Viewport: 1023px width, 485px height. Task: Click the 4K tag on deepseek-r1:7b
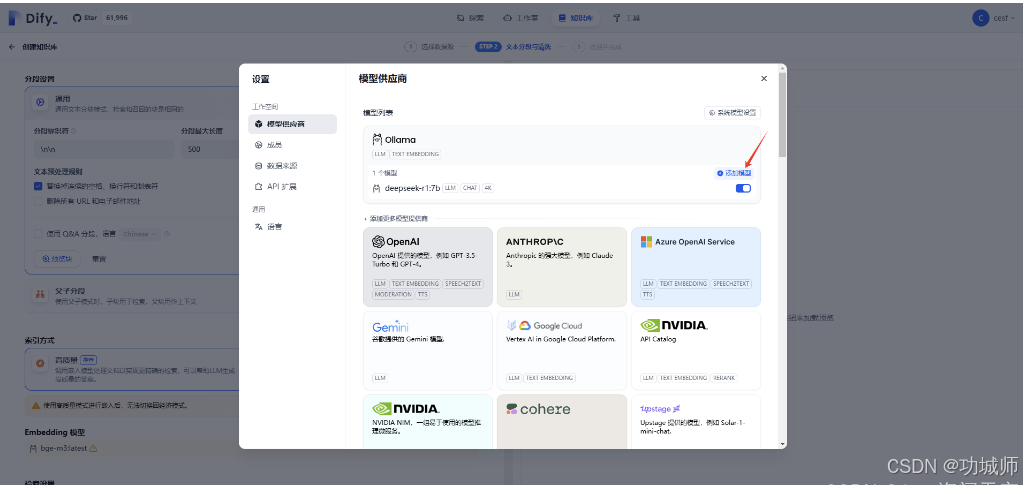[488, 188]
